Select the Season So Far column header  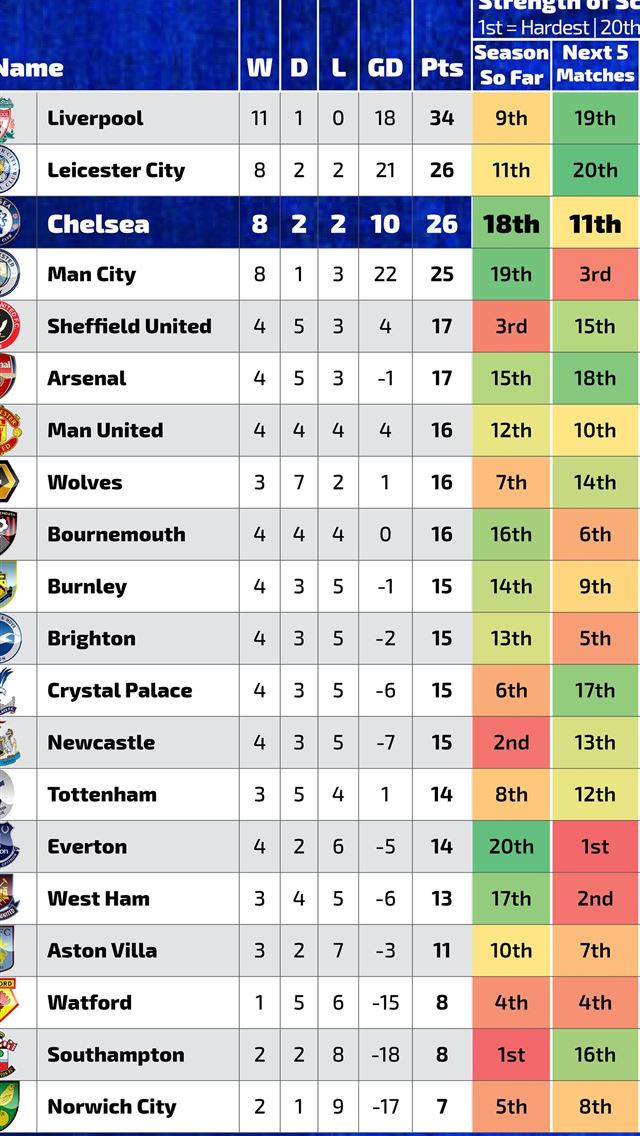[x=511, y=65]
